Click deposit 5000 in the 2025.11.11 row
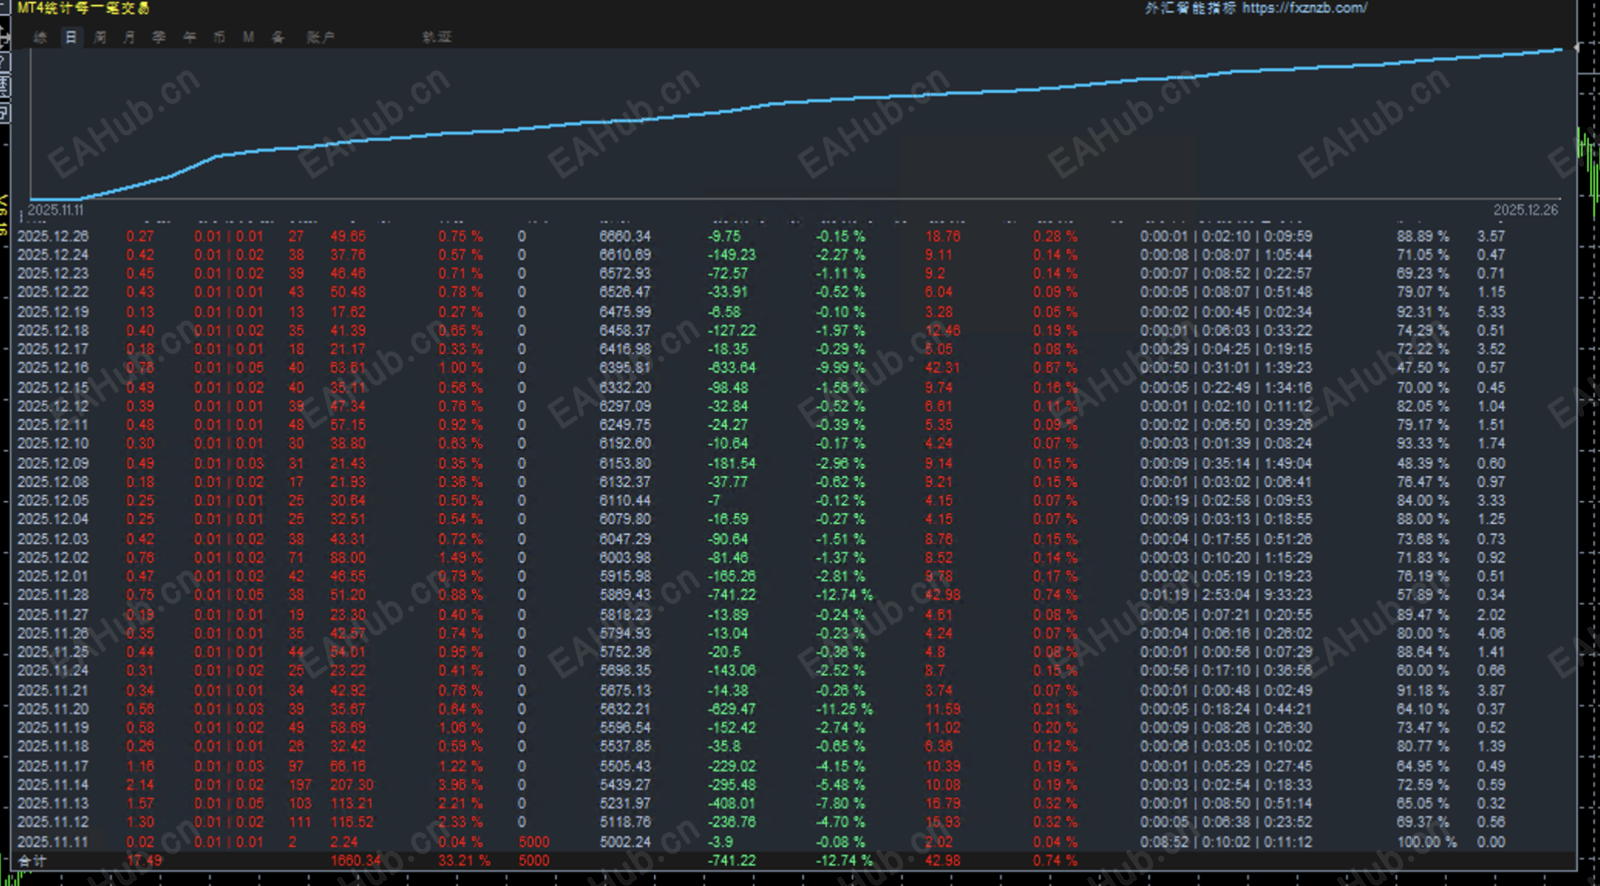Viewport: 1600px width, 886px height. tap(534, 842)
